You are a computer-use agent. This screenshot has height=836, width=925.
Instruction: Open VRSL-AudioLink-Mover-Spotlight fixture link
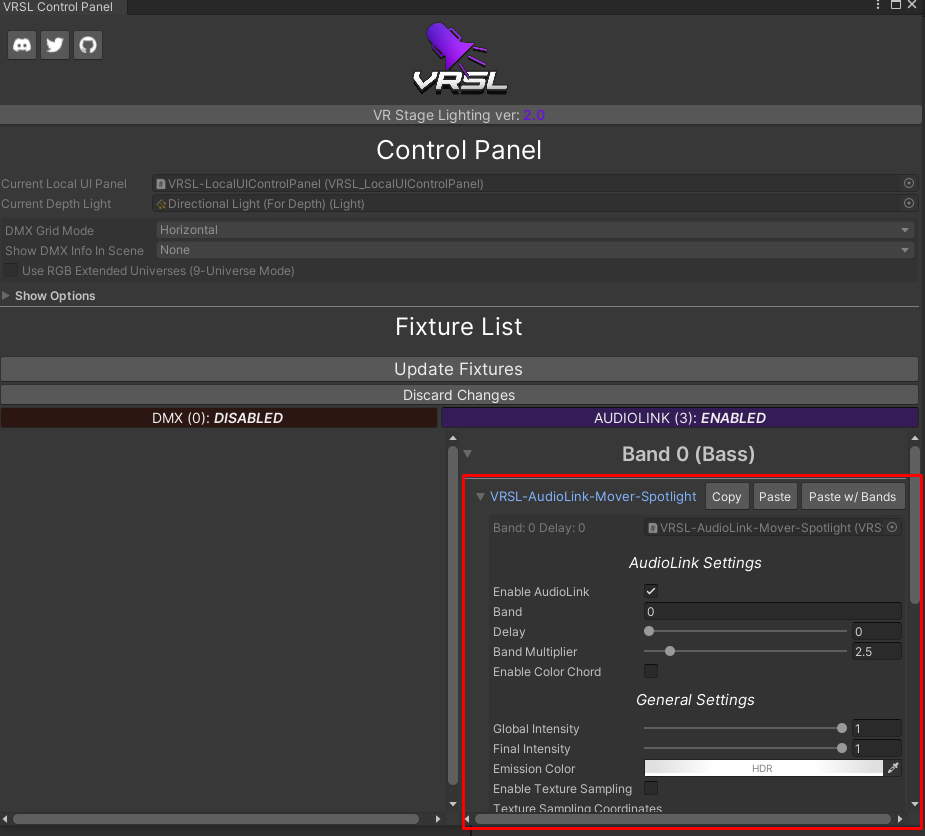point(593,497)
